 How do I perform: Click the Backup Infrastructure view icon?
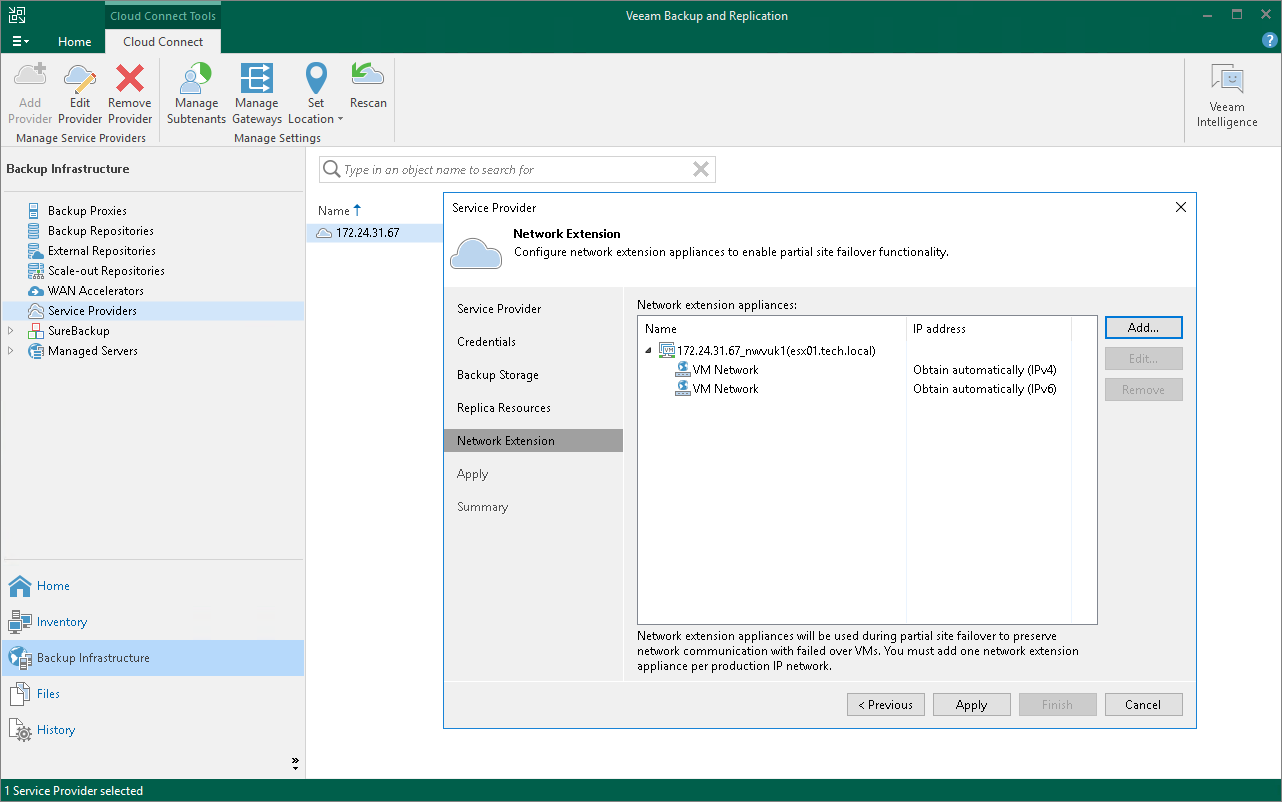pyautogui.click(x=20, y=658)
